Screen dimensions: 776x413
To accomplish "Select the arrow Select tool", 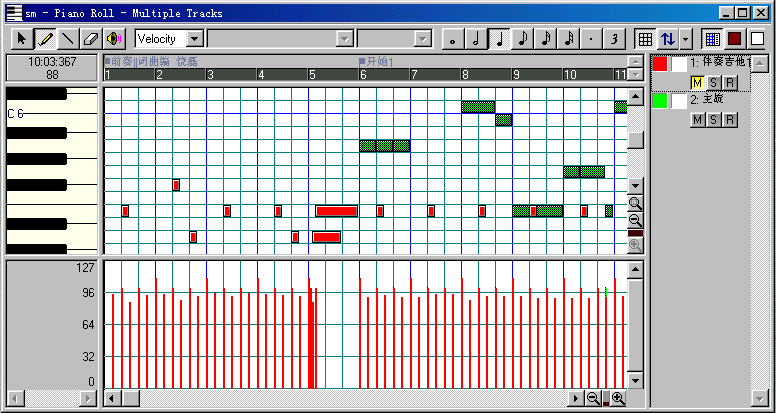I will [22, 39].
